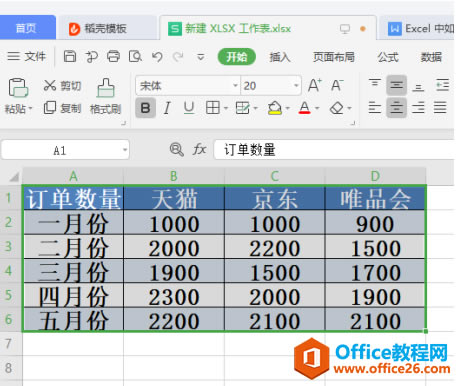Switch to the 插入 Insert tab
Viewport: 457px width, 386px height.
(280, 57)
